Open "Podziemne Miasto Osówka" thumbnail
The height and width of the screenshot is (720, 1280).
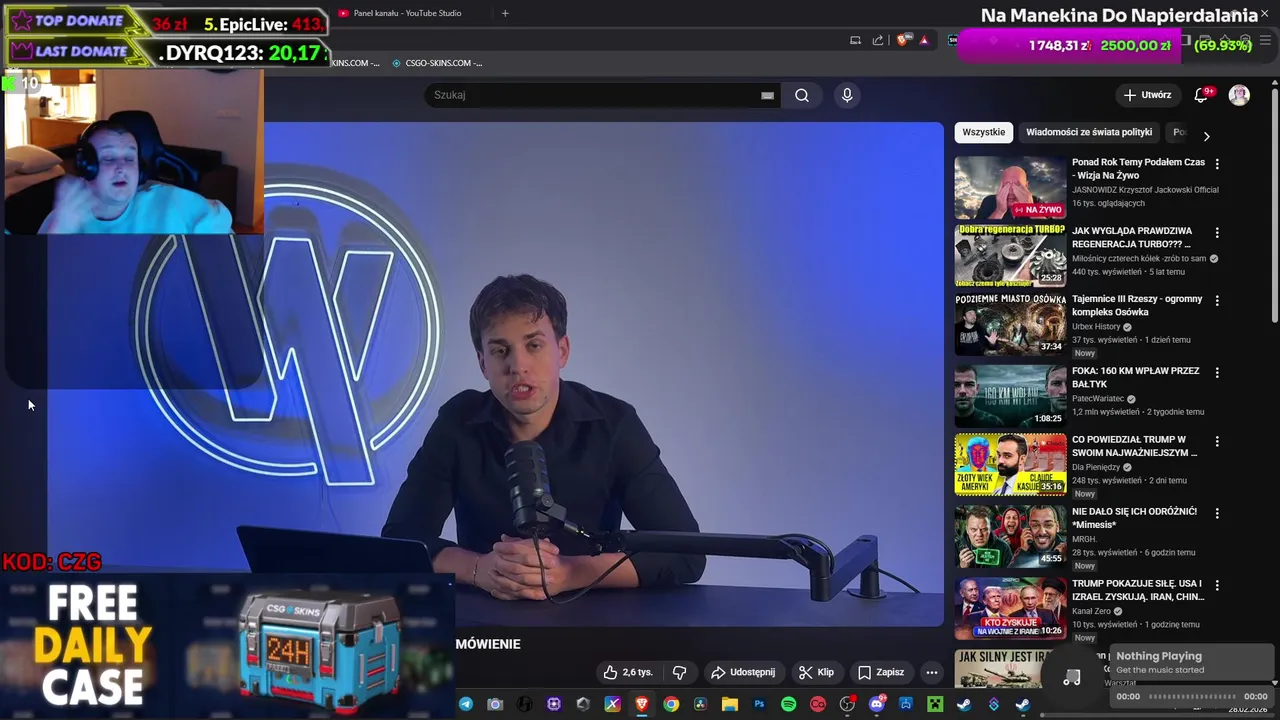[1010, 324]
